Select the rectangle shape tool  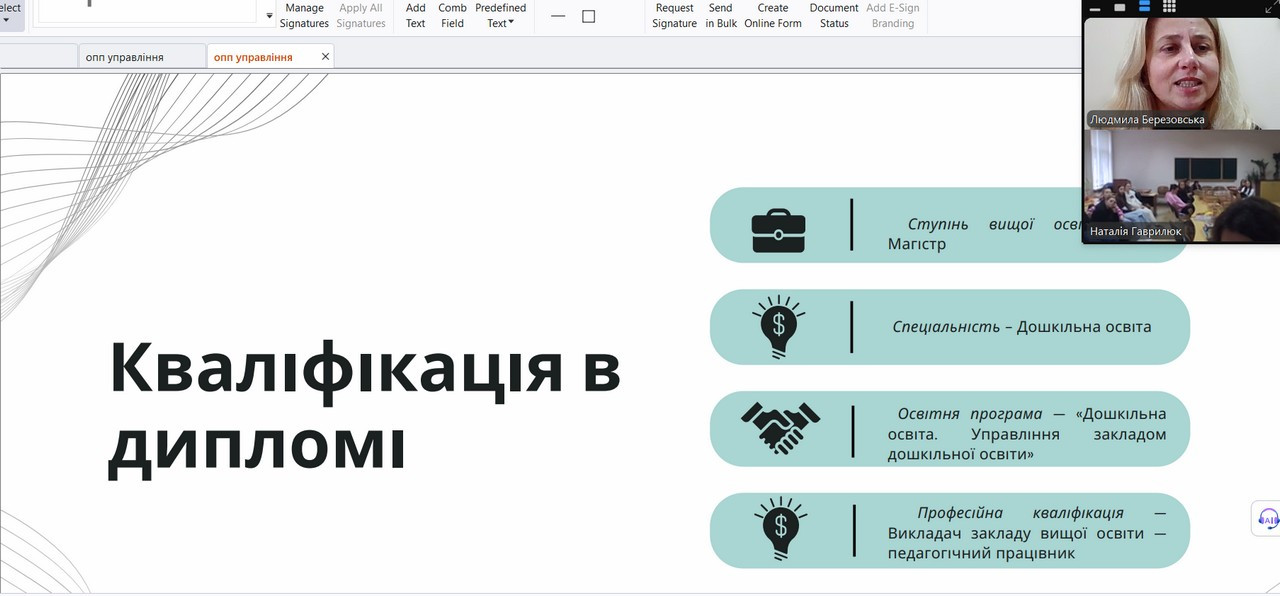pos(588,16)
